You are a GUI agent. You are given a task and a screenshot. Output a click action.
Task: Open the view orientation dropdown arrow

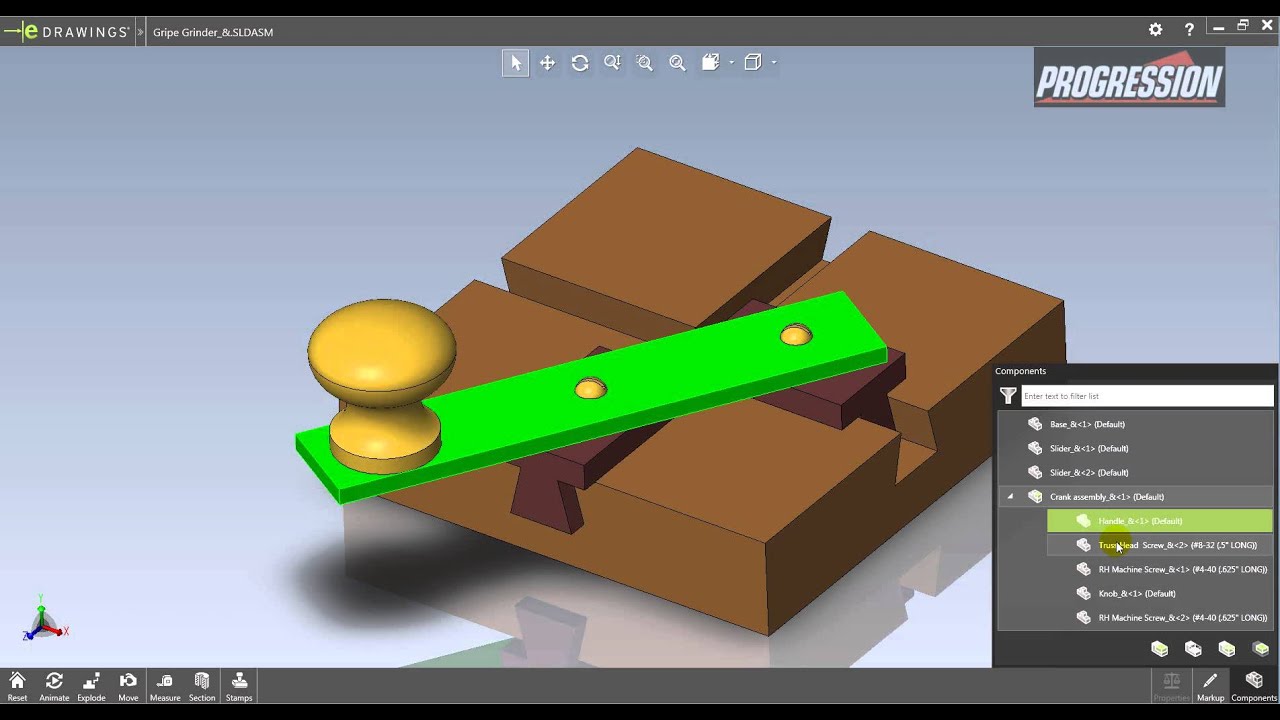[731, 63]
